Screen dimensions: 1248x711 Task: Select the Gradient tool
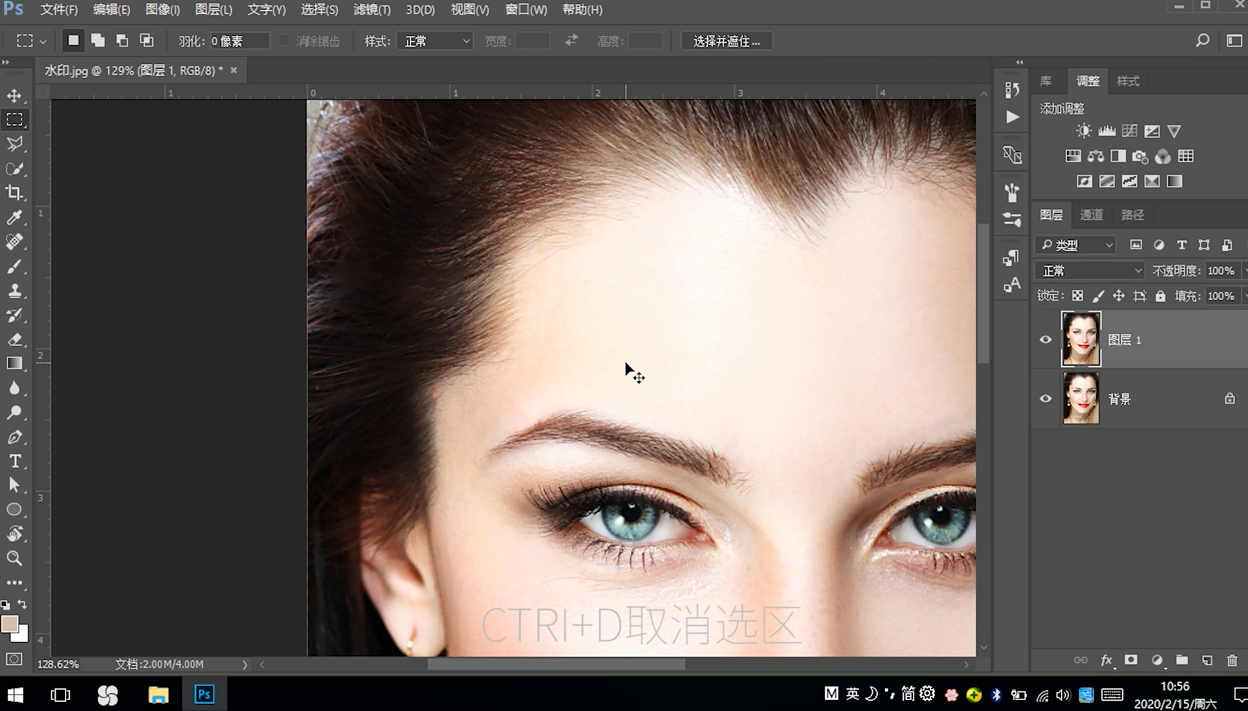(14, 364)
